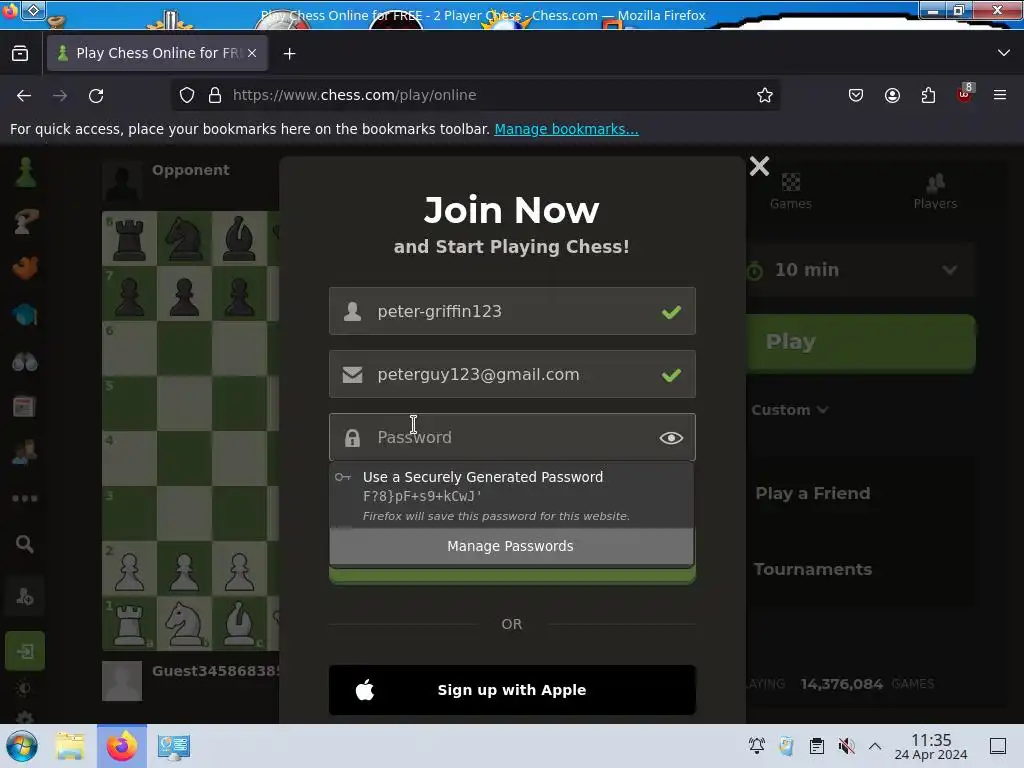Bookmark this page with the star icon
The image size is (1024, 768).
pos(765,95)
